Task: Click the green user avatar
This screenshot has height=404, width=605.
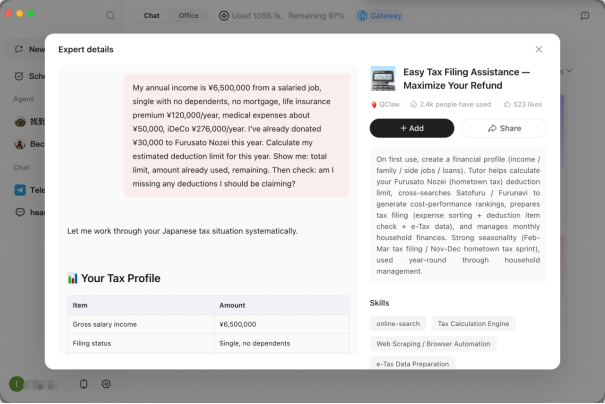Action: 17,384
